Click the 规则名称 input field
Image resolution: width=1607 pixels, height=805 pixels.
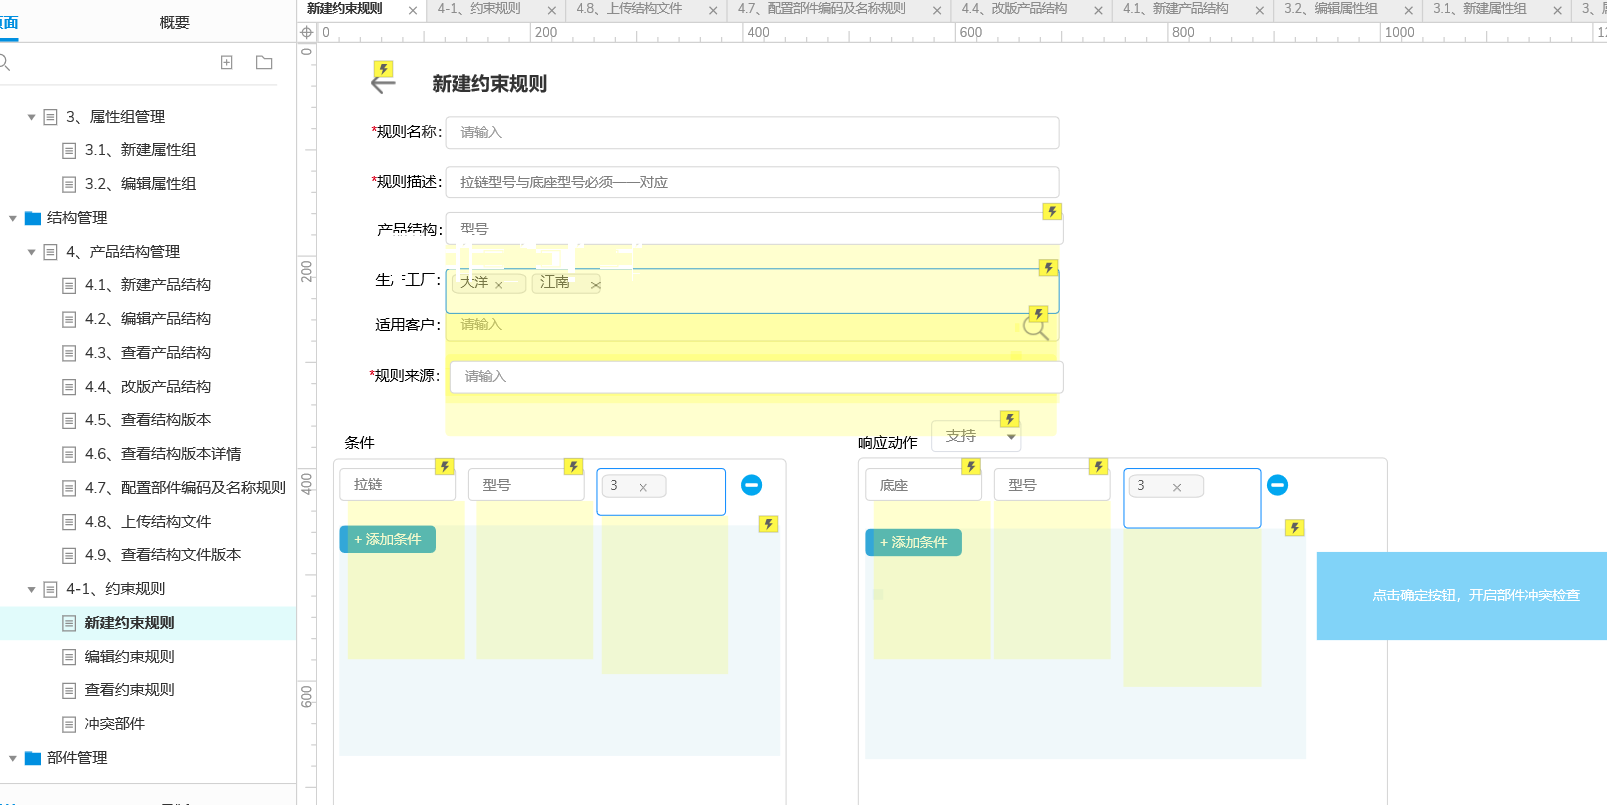coord(752,132)
